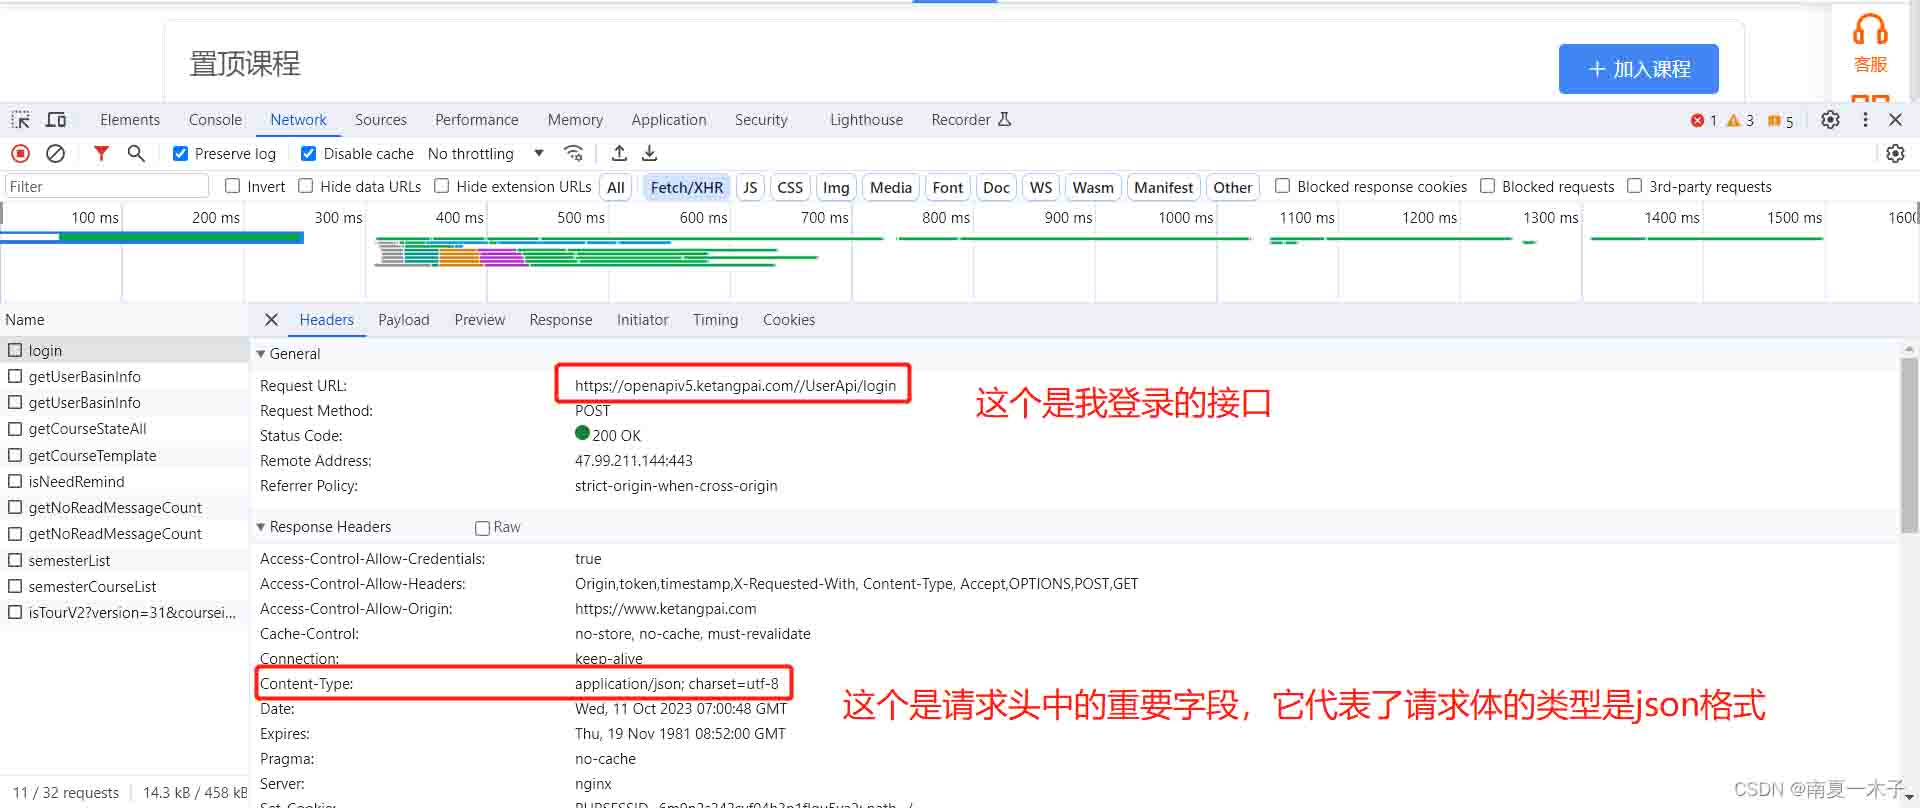Select the JS resource type filter
Screen dimensions: 1920x808
750,187
